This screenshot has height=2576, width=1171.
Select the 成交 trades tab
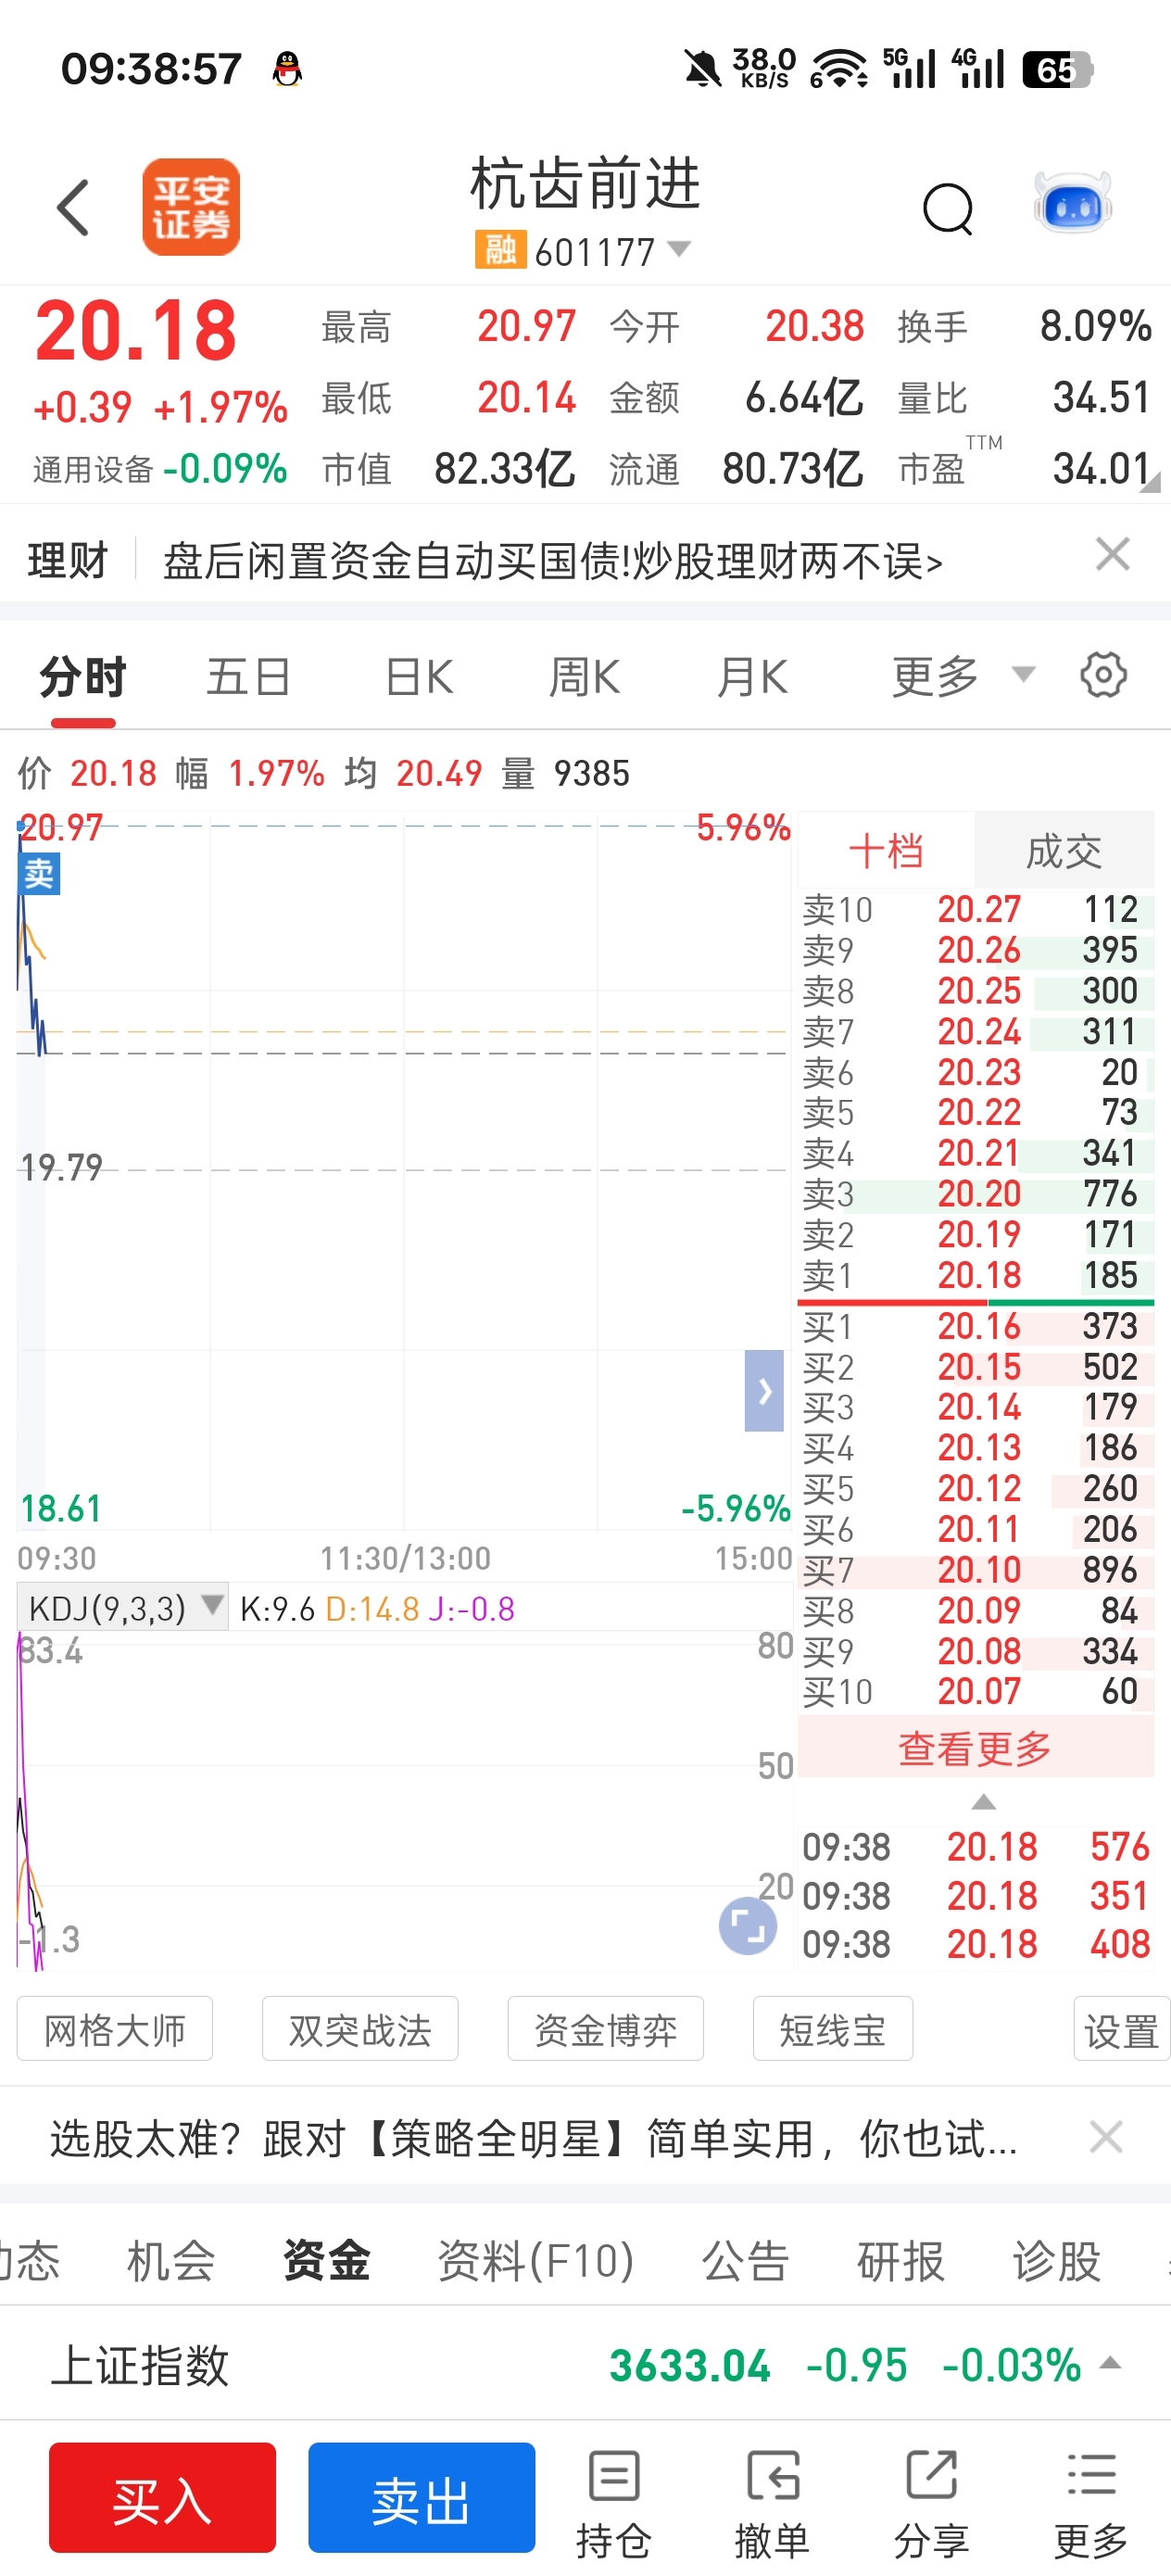tap(1064, 851)
